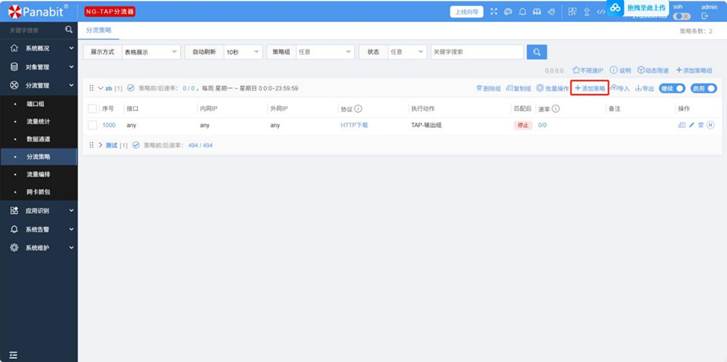This screenshot has width=727, height=362.
Task: Expand the 系统告警 sidebar chevron
Action: point(71,229)
